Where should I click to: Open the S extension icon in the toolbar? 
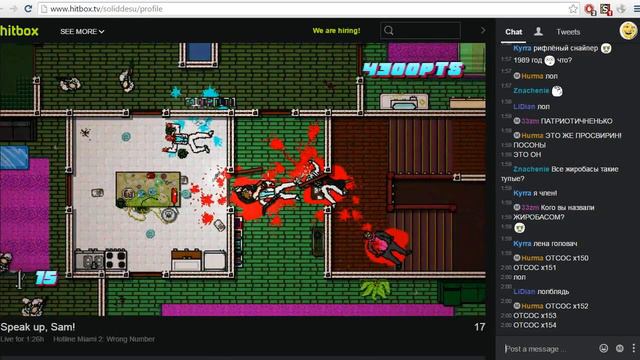(x=606, y=9)
